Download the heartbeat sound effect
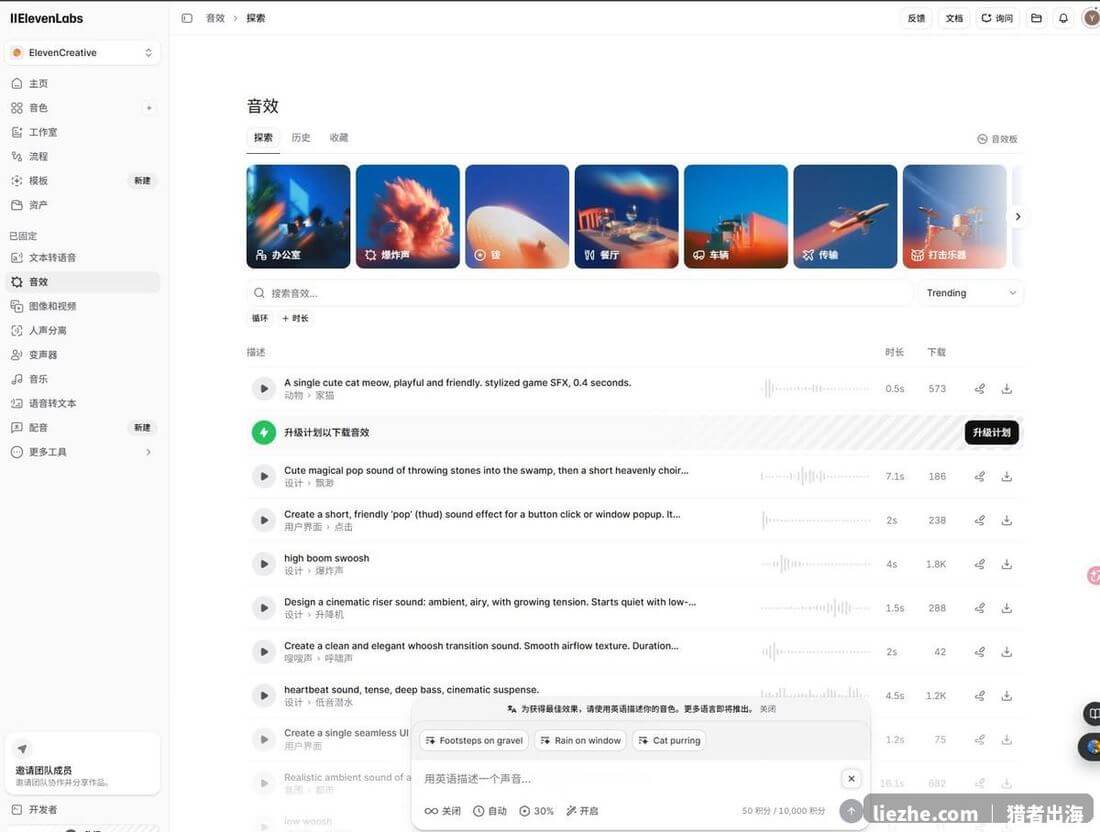 [x=1007, y=695]
